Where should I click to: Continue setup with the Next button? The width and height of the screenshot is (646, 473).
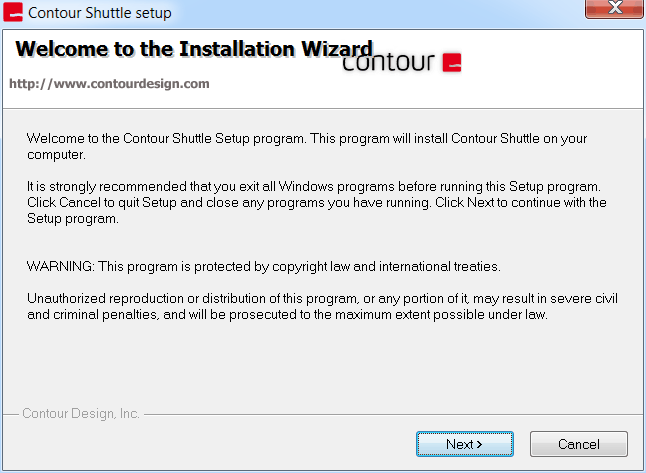point(465,444)
